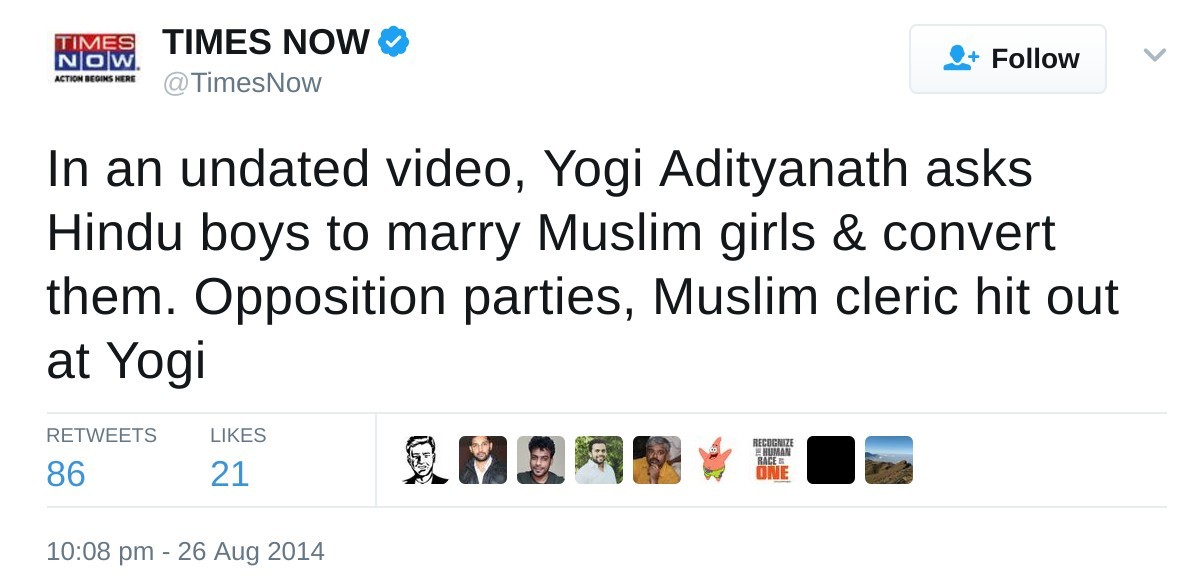1198x584 pixels.
Task: Expand the tweet options chevron
Action: click(x=1155, y=55)
